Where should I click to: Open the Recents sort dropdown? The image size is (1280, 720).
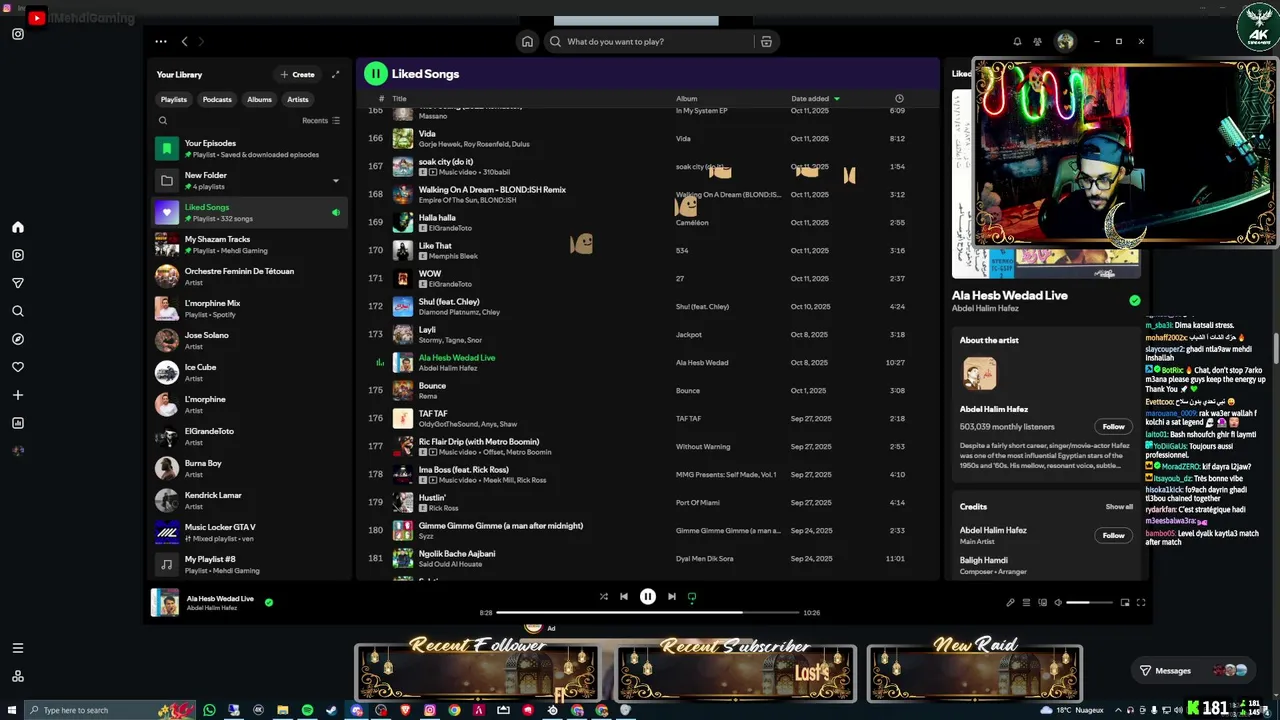tap(321, 121)
